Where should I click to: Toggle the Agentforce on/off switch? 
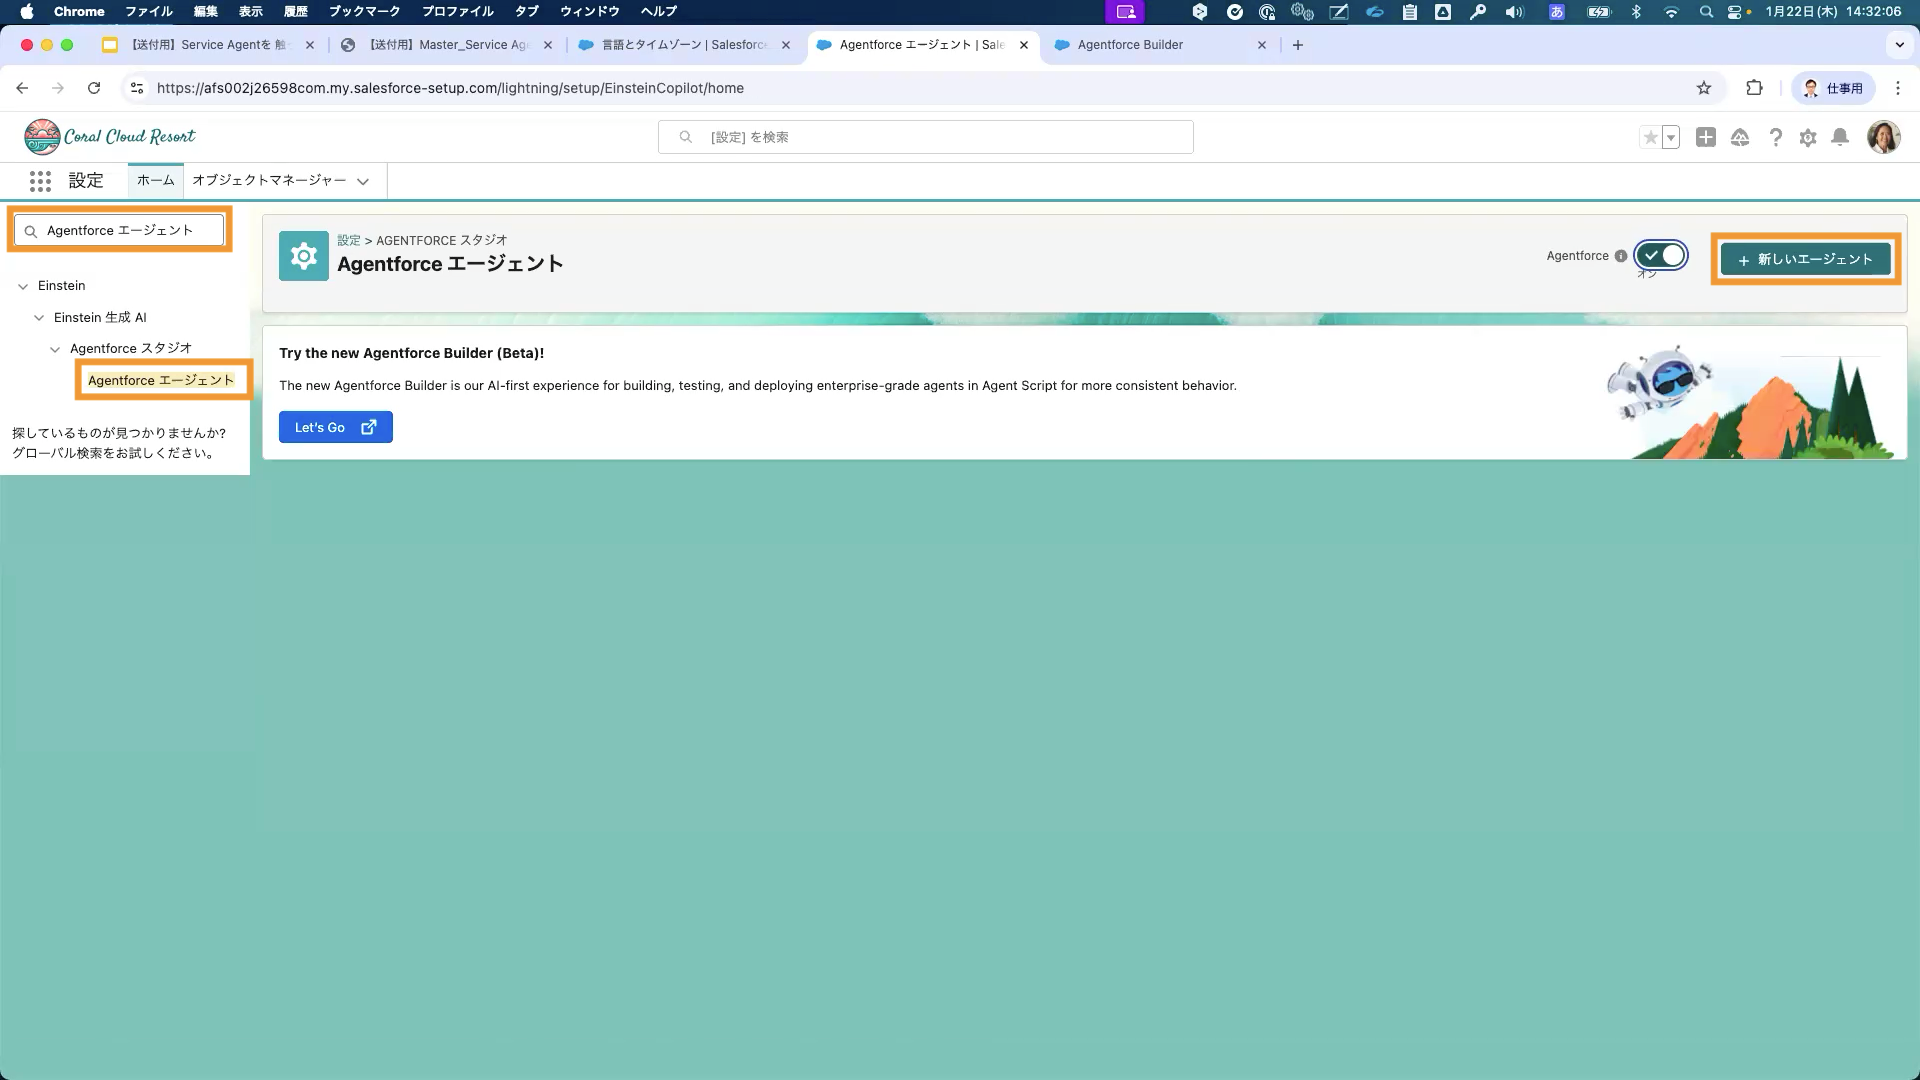coord(1661,256)
